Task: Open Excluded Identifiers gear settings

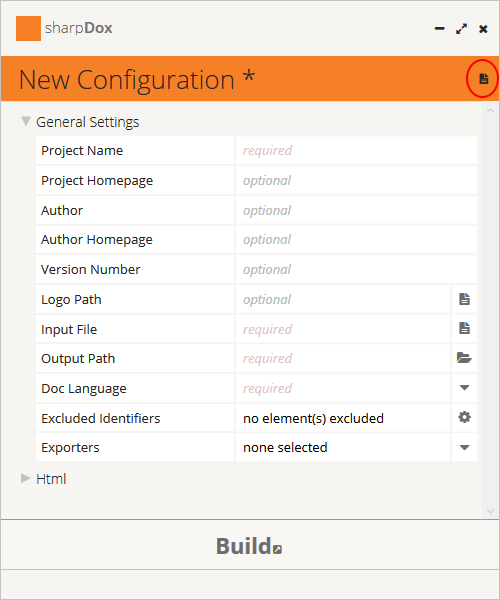Action: click(464, 417)
